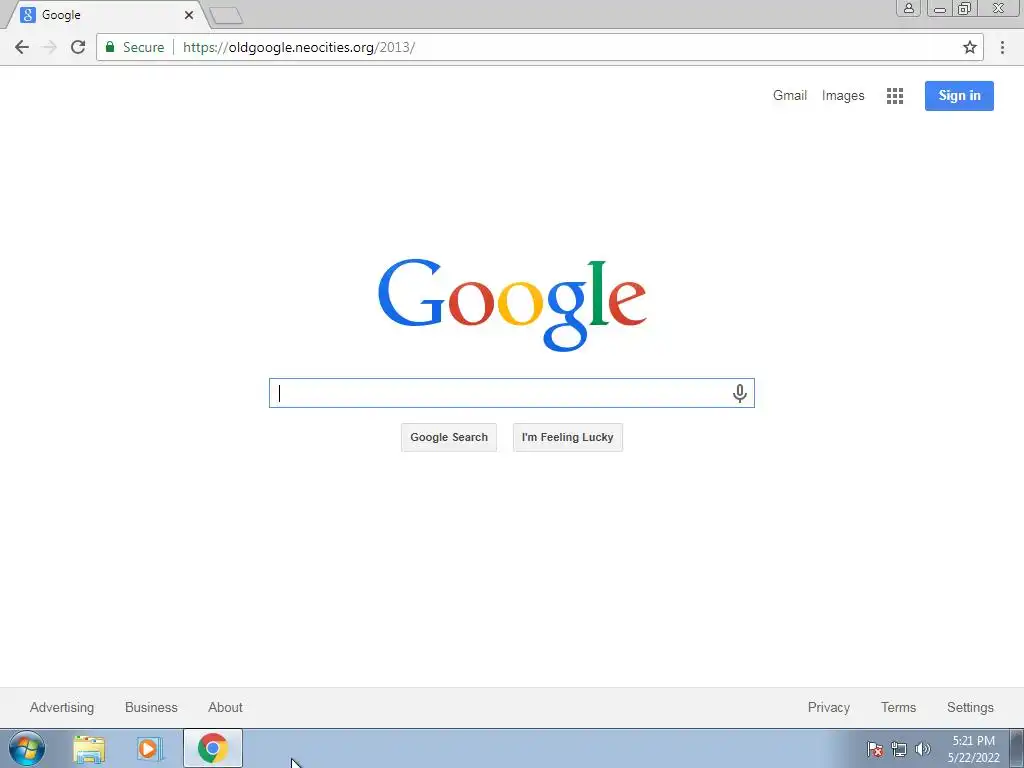Close the Chrome window

point(999,8)
